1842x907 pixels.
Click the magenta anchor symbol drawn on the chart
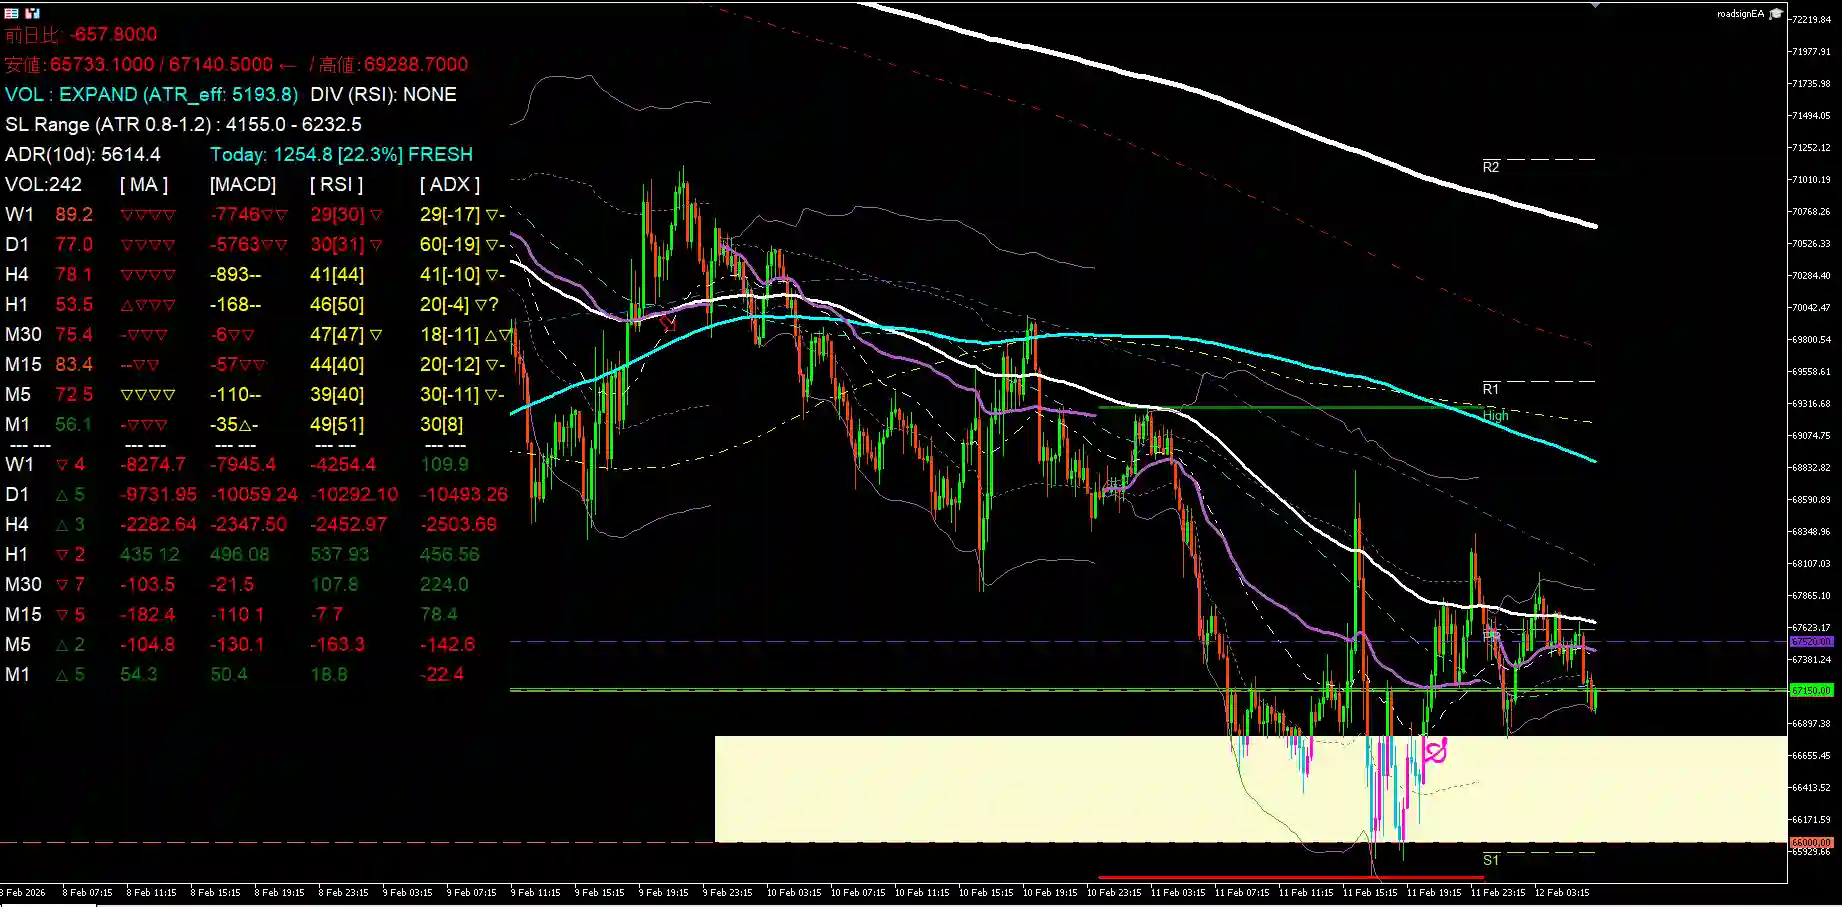coord(1435,751)
